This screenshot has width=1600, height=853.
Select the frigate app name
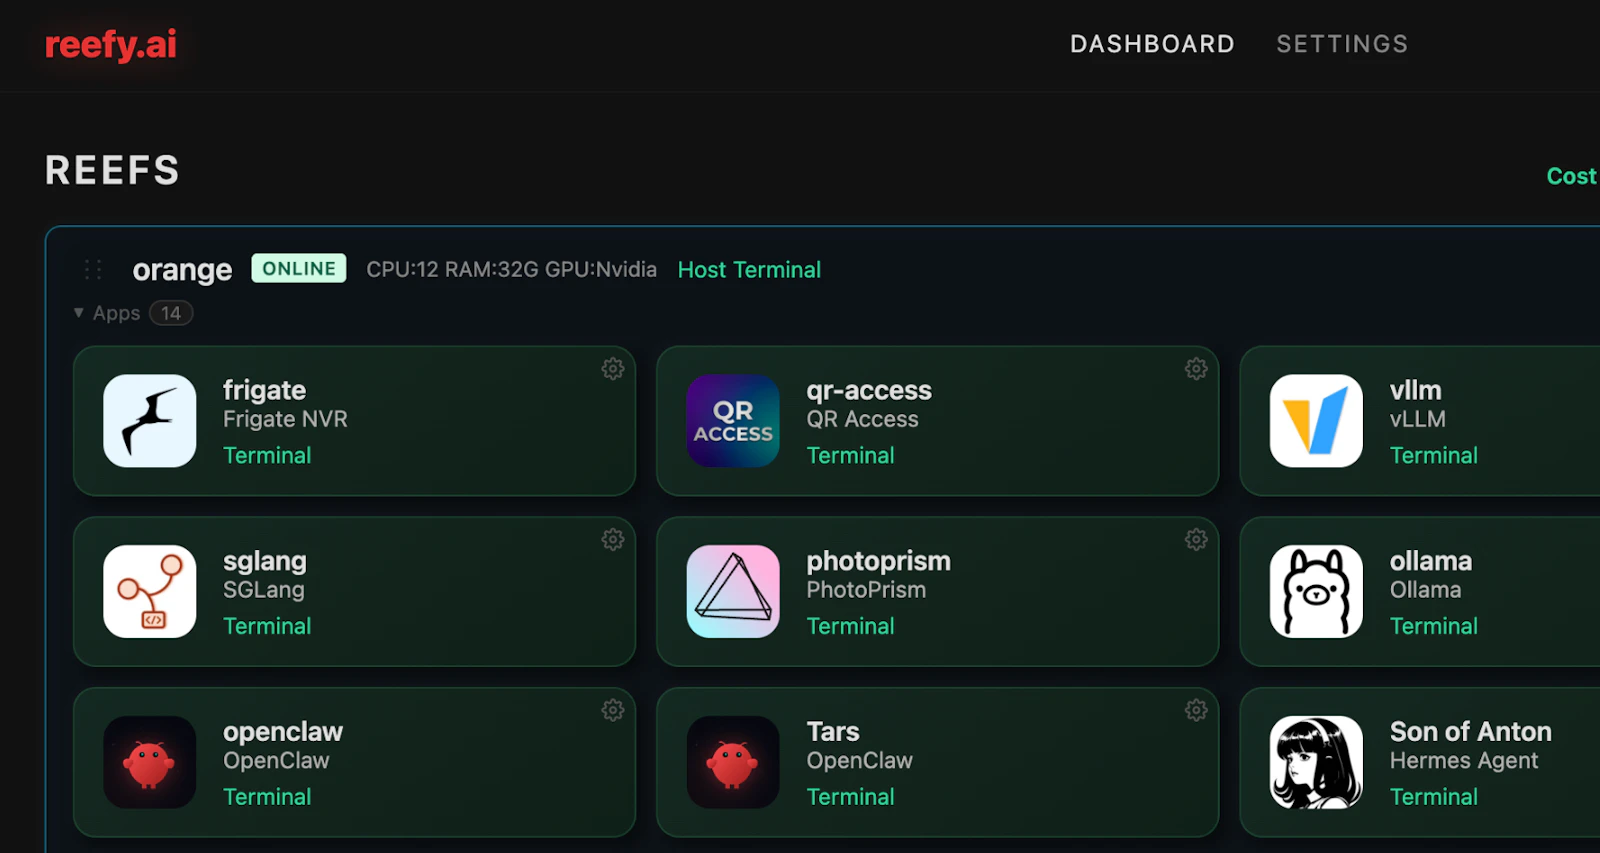tap(264, 390)
